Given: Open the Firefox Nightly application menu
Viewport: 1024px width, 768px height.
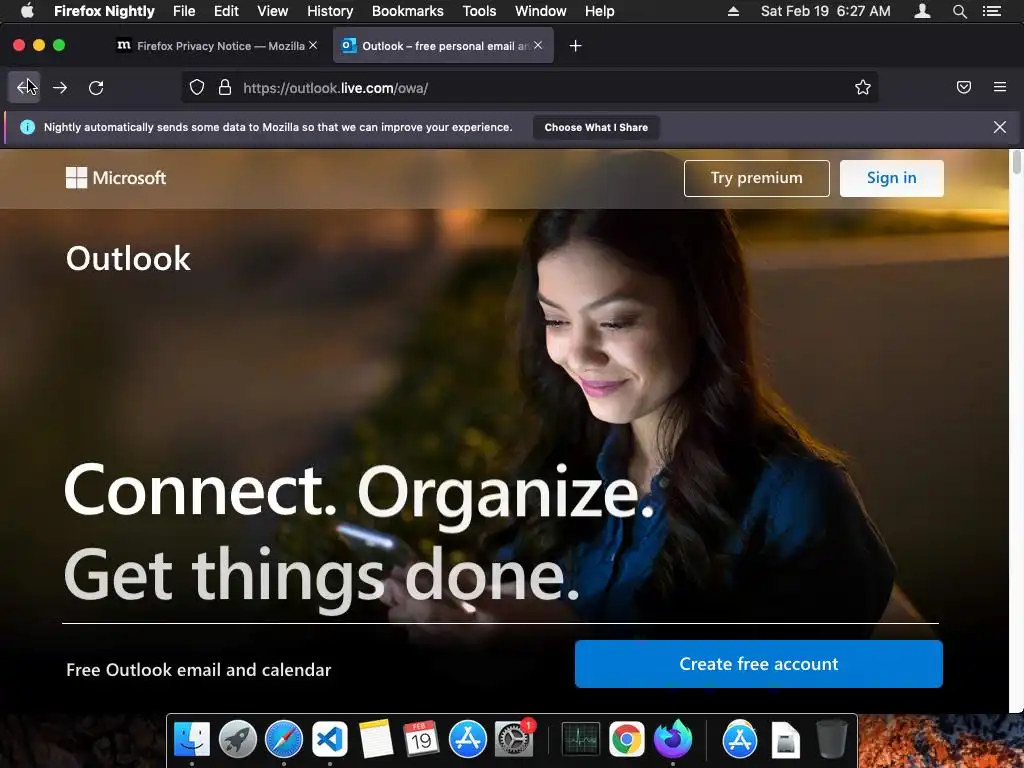Looking at the screenshot, I should tap(104, 11).
